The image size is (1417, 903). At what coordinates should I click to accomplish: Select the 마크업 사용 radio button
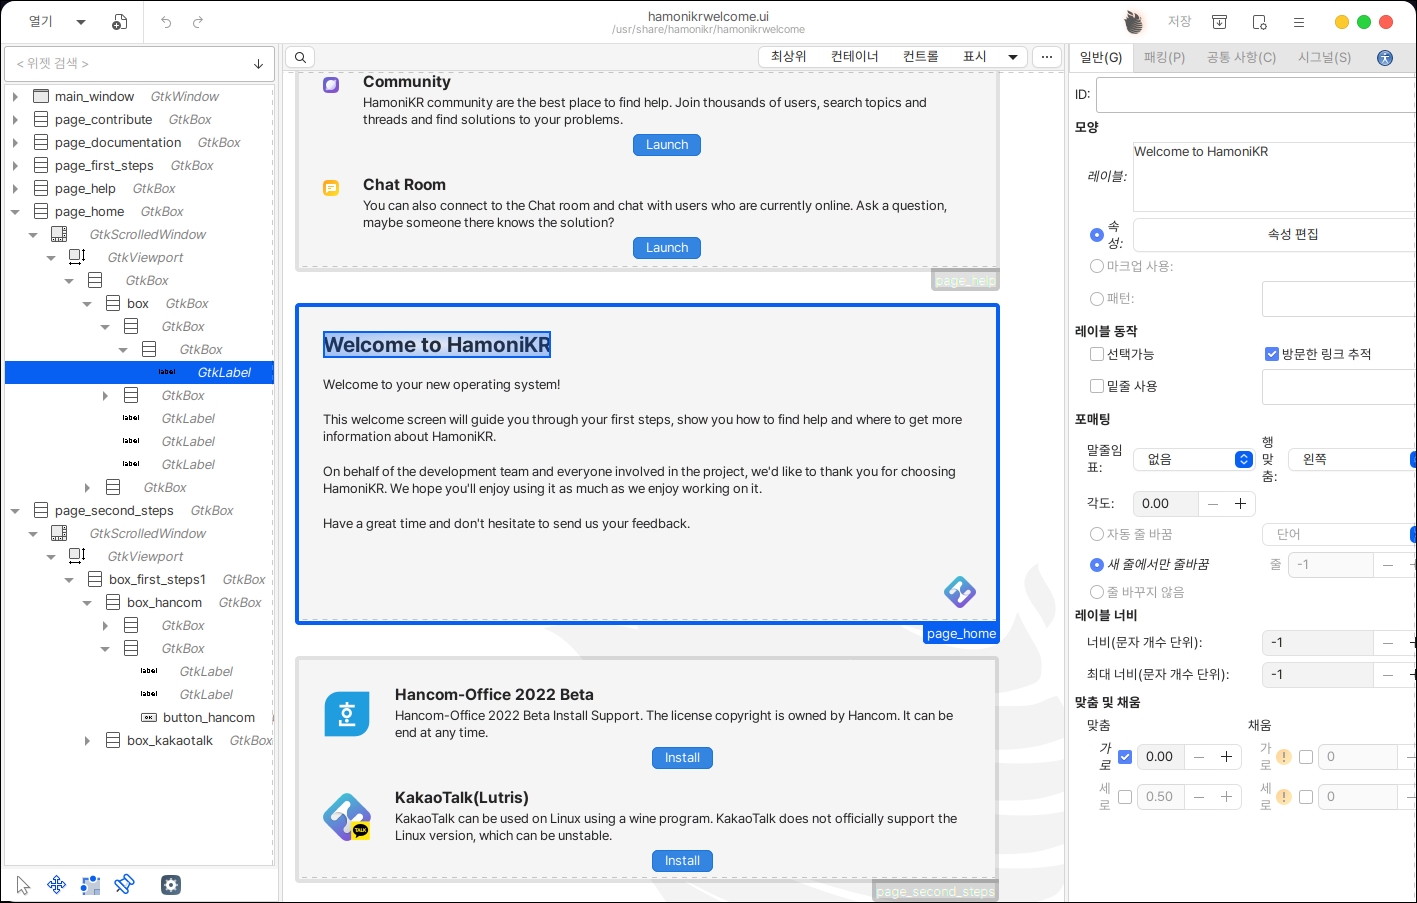pos(1097,266)
